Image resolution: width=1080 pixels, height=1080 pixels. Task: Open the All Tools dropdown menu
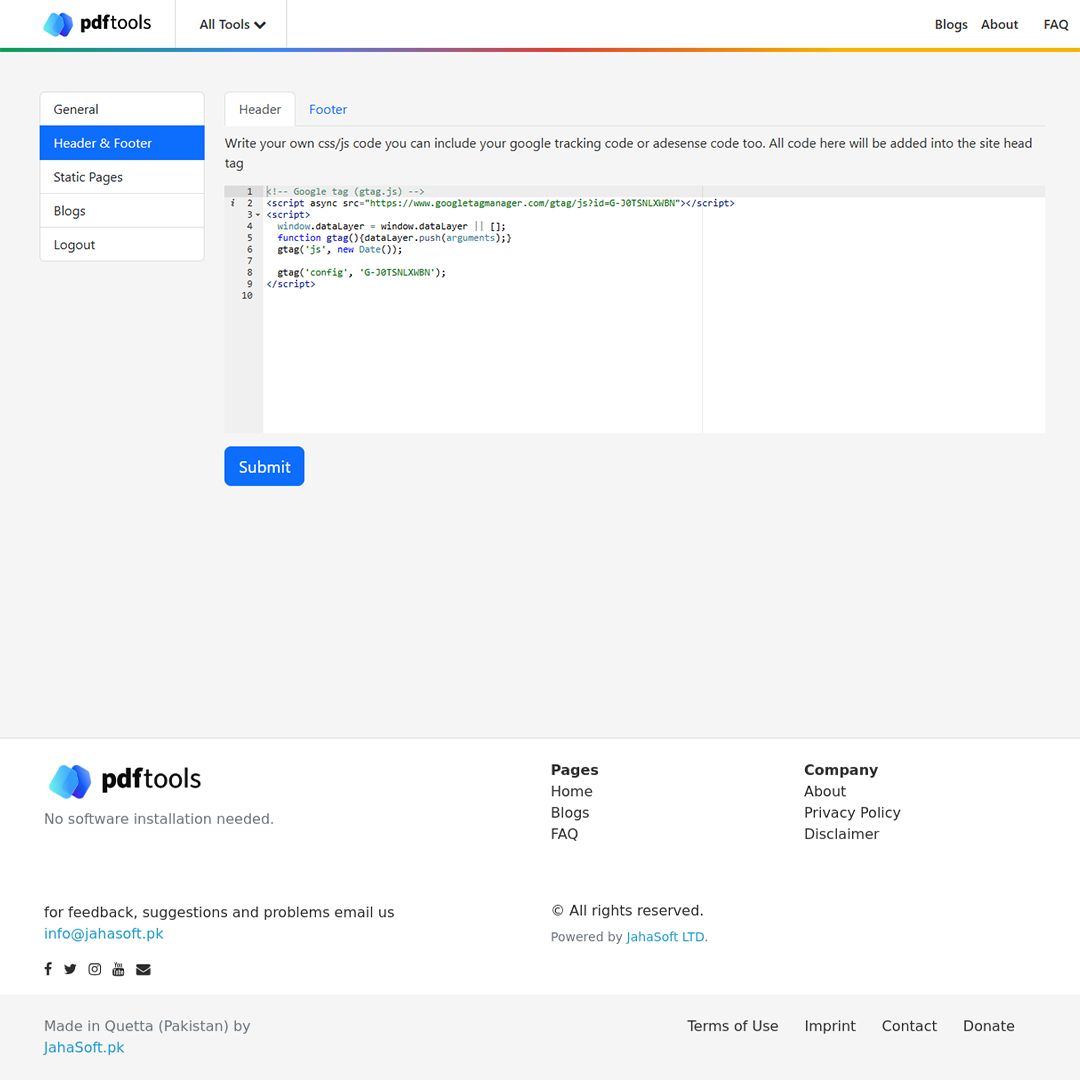pyautogui.click(x=232, y=24)
